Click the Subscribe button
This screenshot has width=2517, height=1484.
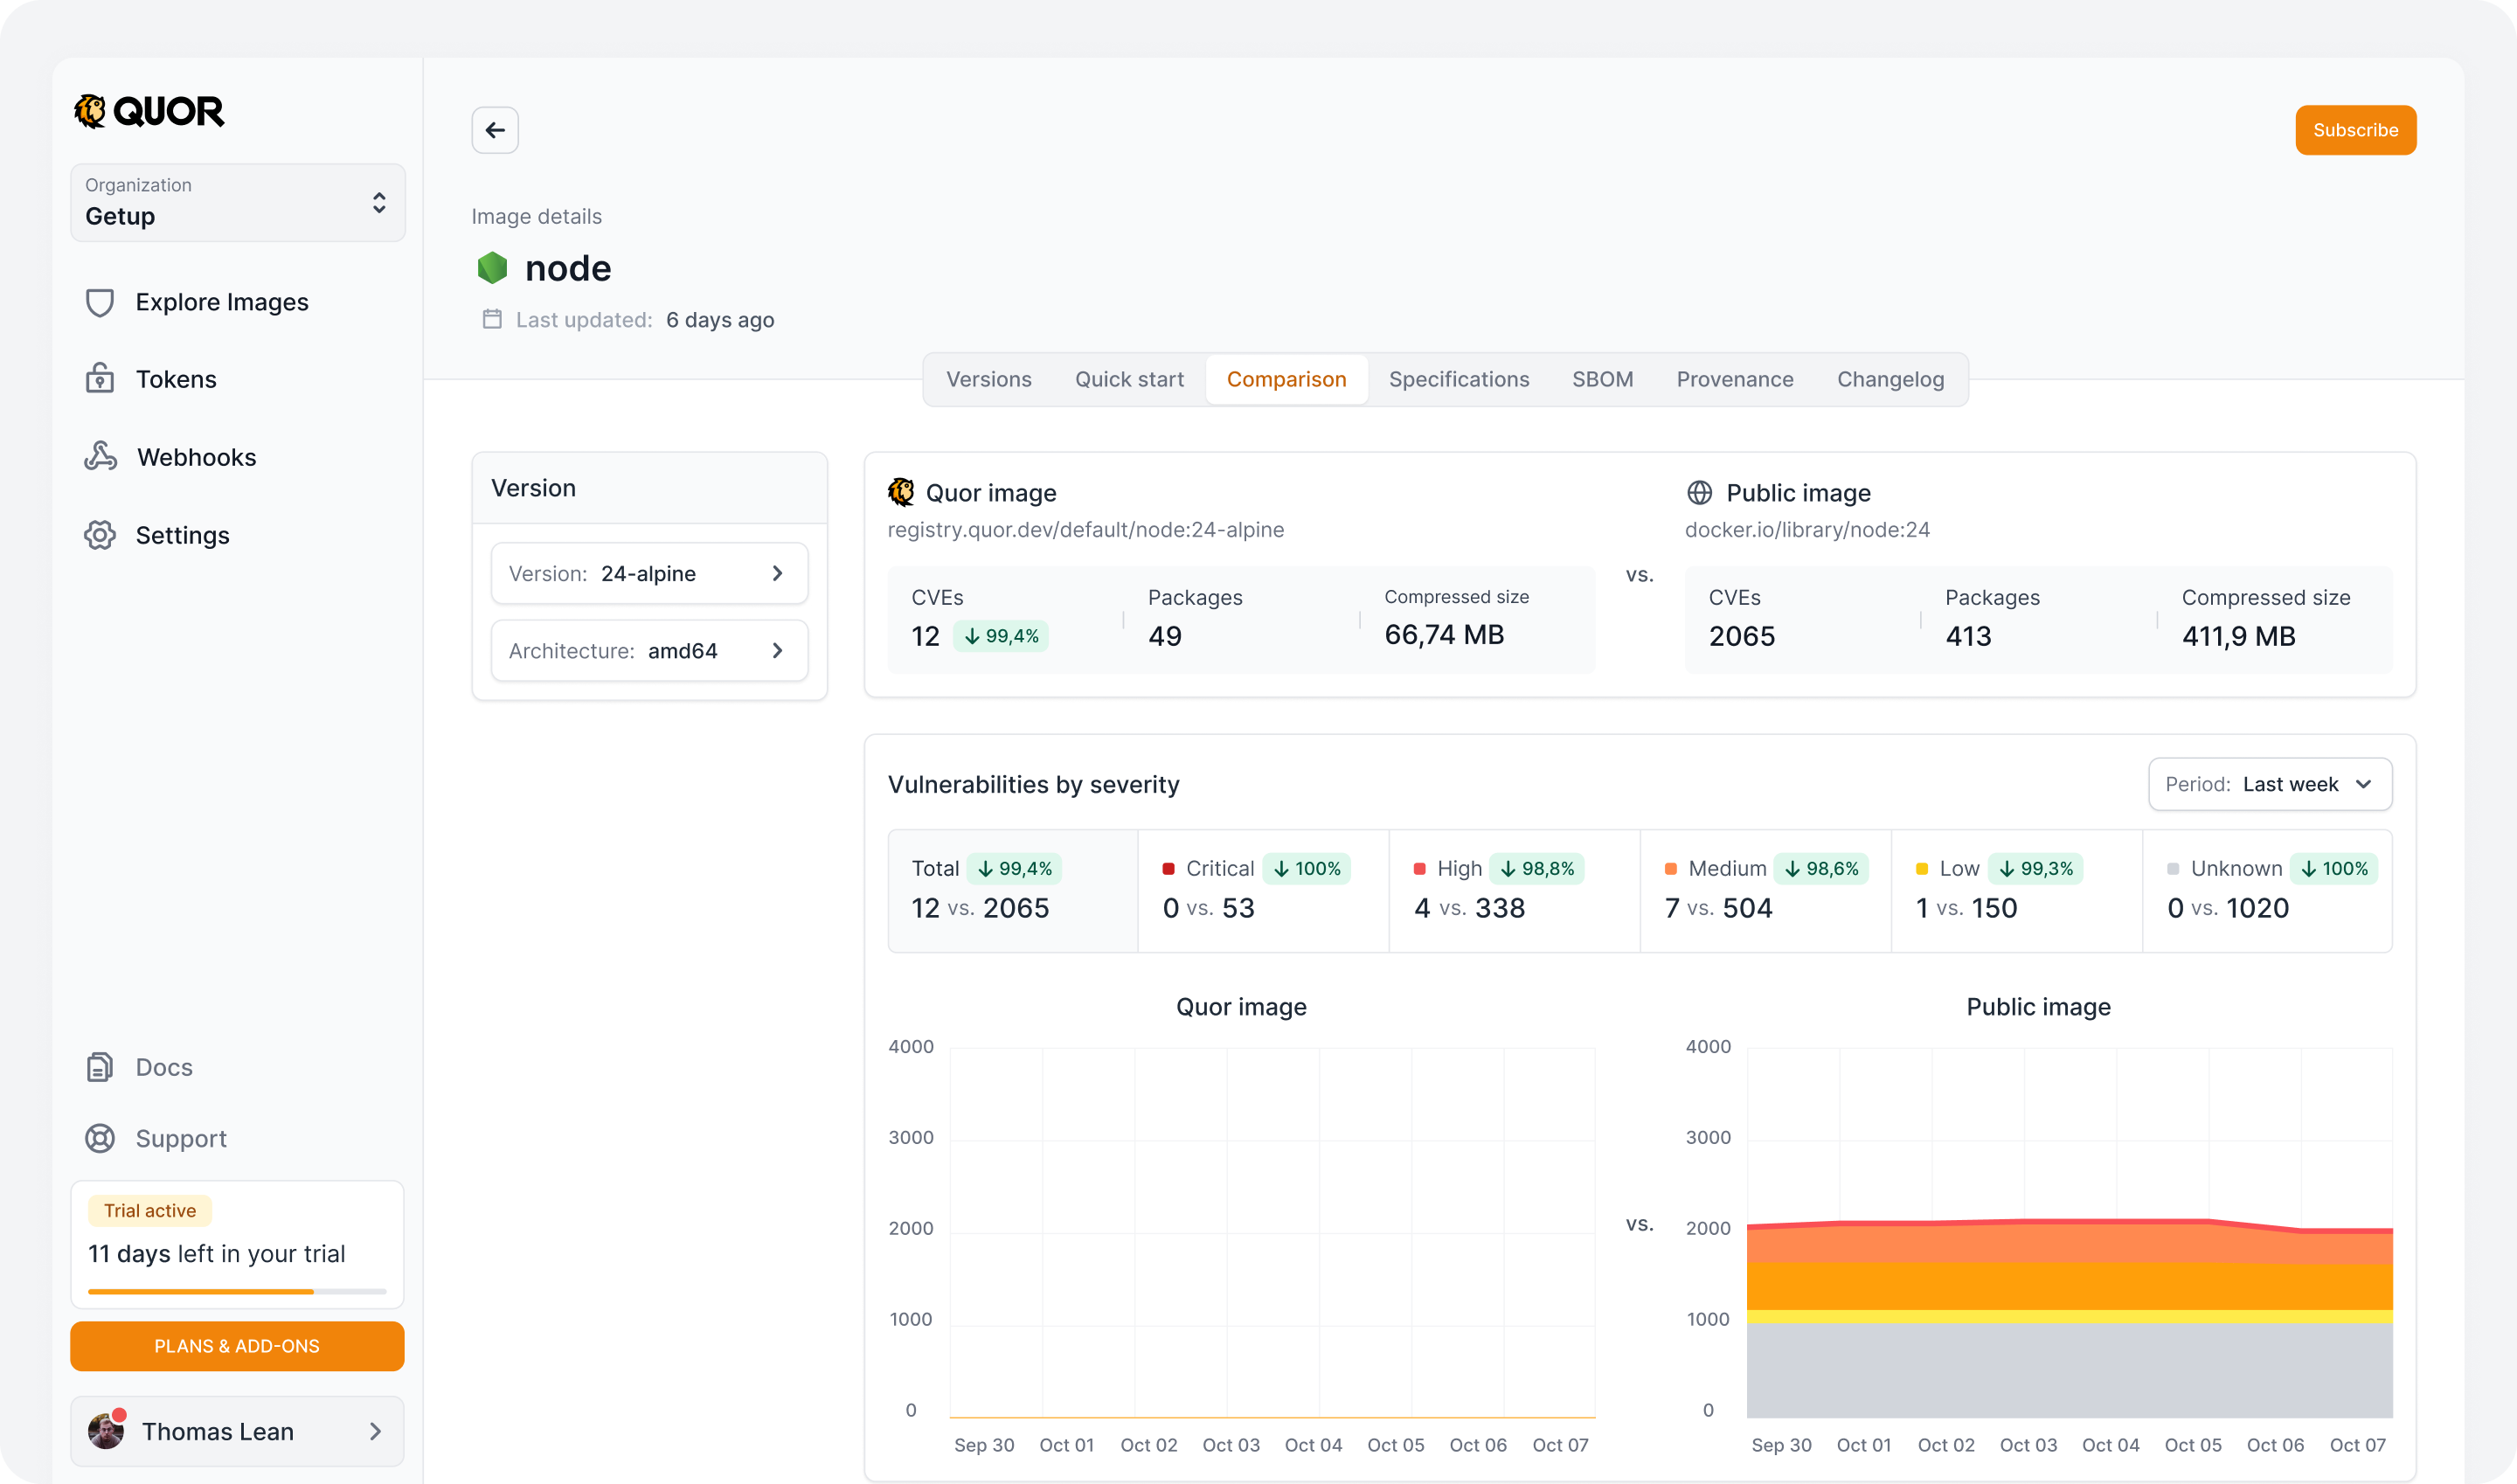(x=2355, y=130)
